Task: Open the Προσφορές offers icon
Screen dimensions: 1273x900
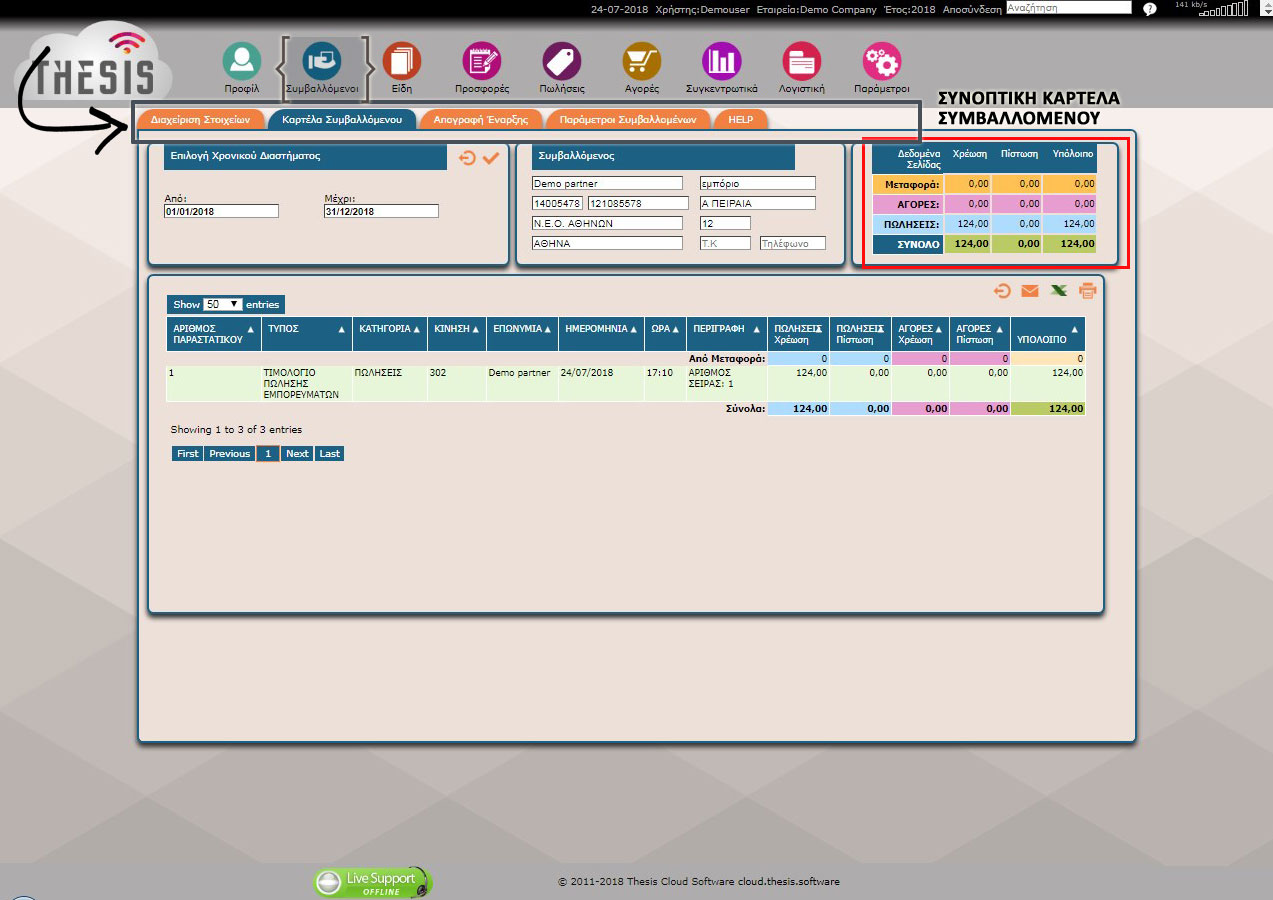Action: (482, 62)
